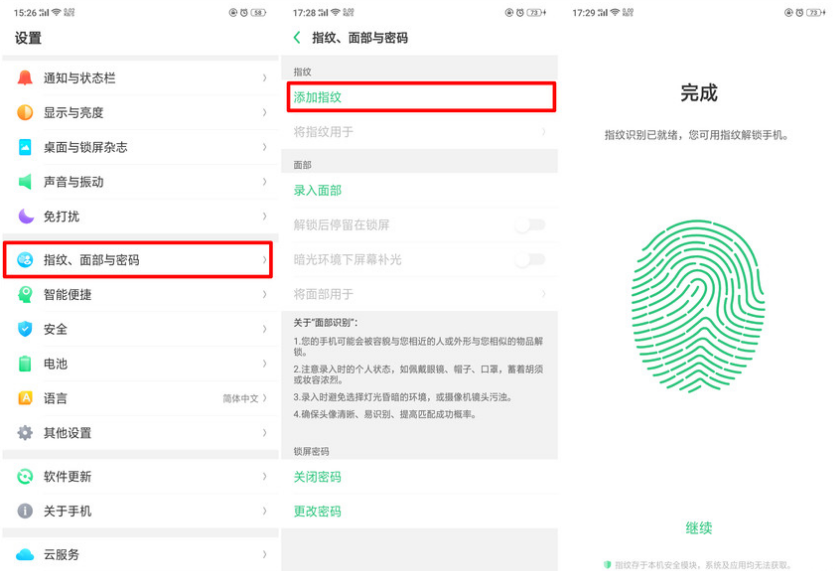Image resolution: width=835 pixels, height=571 pixels.
Task: Tap 关于"面部识别" notice heading
Action: (x=326, y=323)
